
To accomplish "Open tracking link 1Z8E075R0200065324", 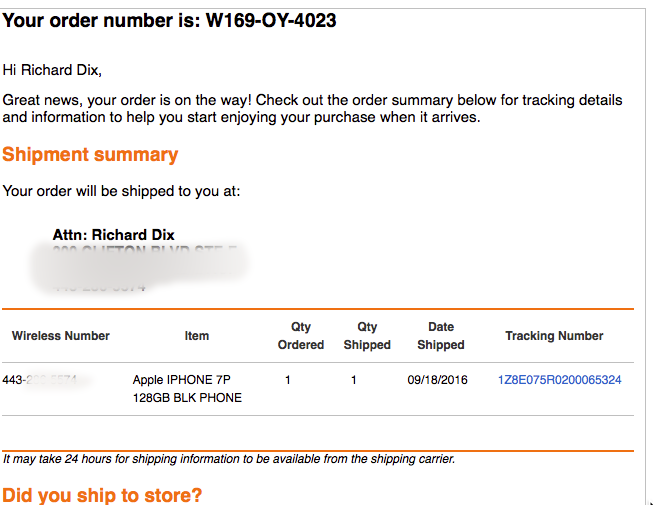I will point(559,380).
